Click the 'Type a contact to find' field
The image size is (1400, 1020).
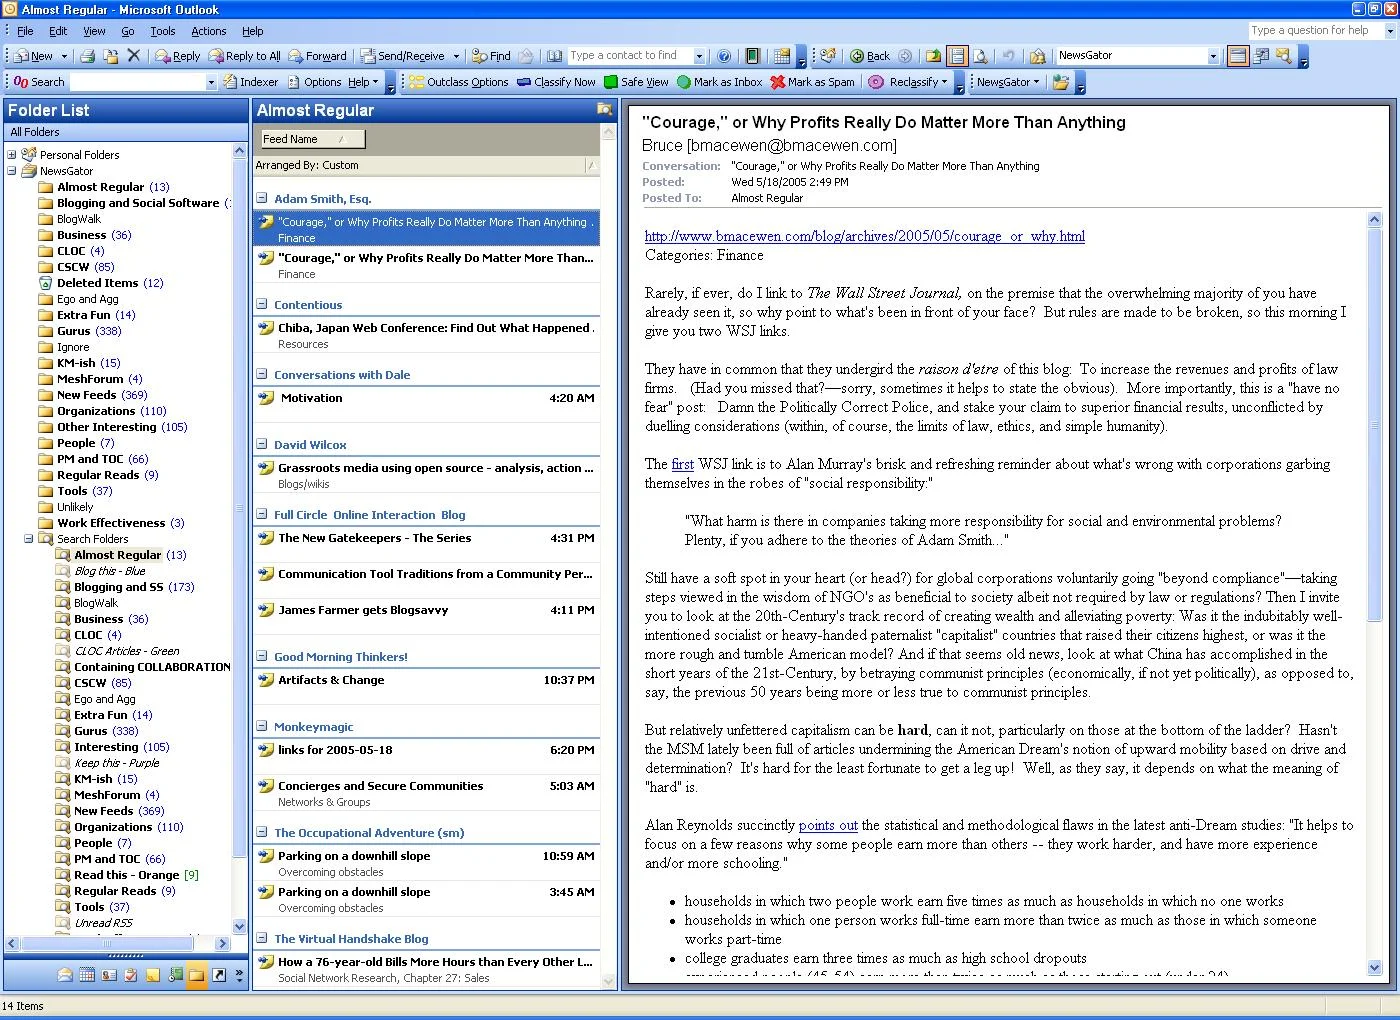tap(630, 56)
